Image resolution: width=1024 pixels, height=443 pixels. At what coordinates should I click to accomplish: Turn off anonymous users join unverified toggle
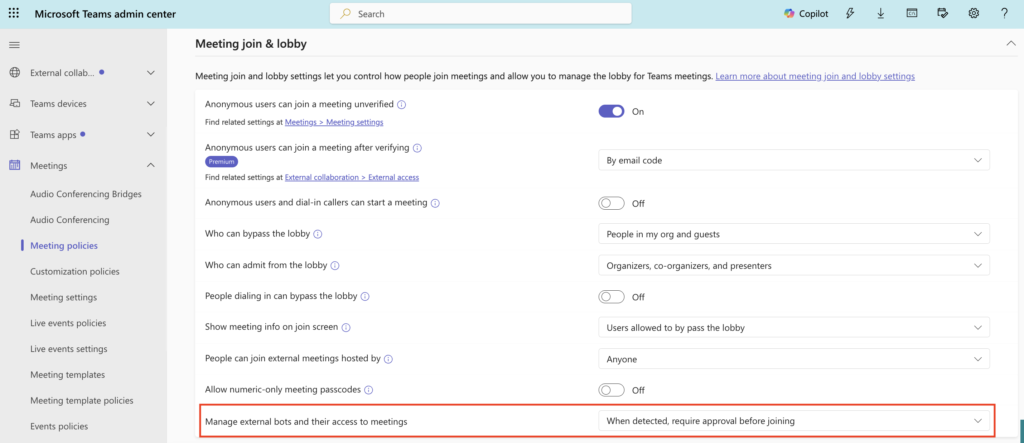(x=612, y=111)
